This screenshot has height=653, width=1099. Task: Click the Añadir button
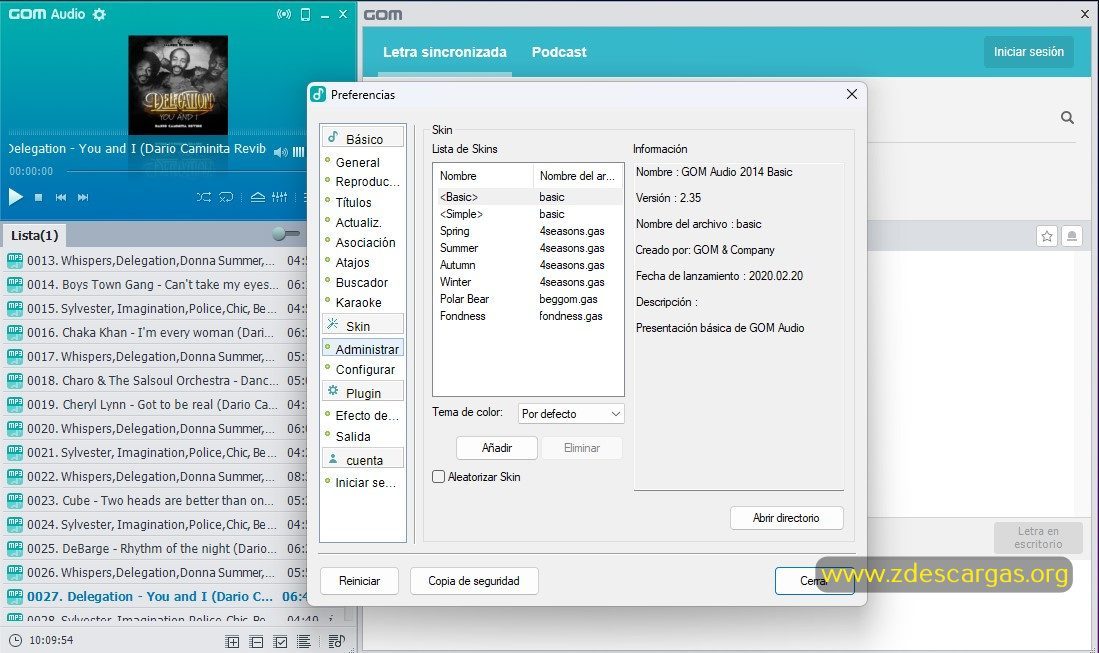(497, 448)
